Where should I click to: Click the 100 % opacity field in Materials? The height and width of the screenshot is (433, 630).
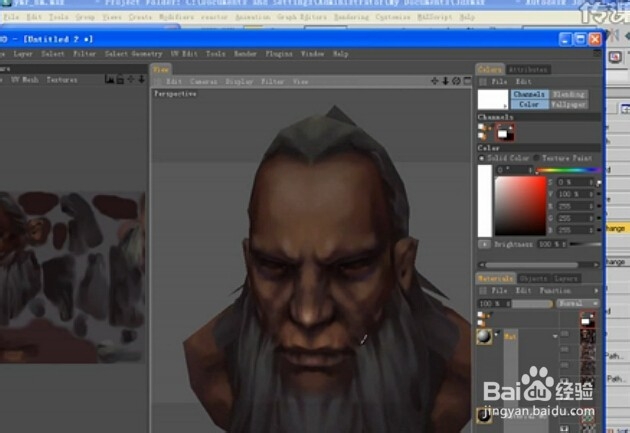click(x=494, y=304)
